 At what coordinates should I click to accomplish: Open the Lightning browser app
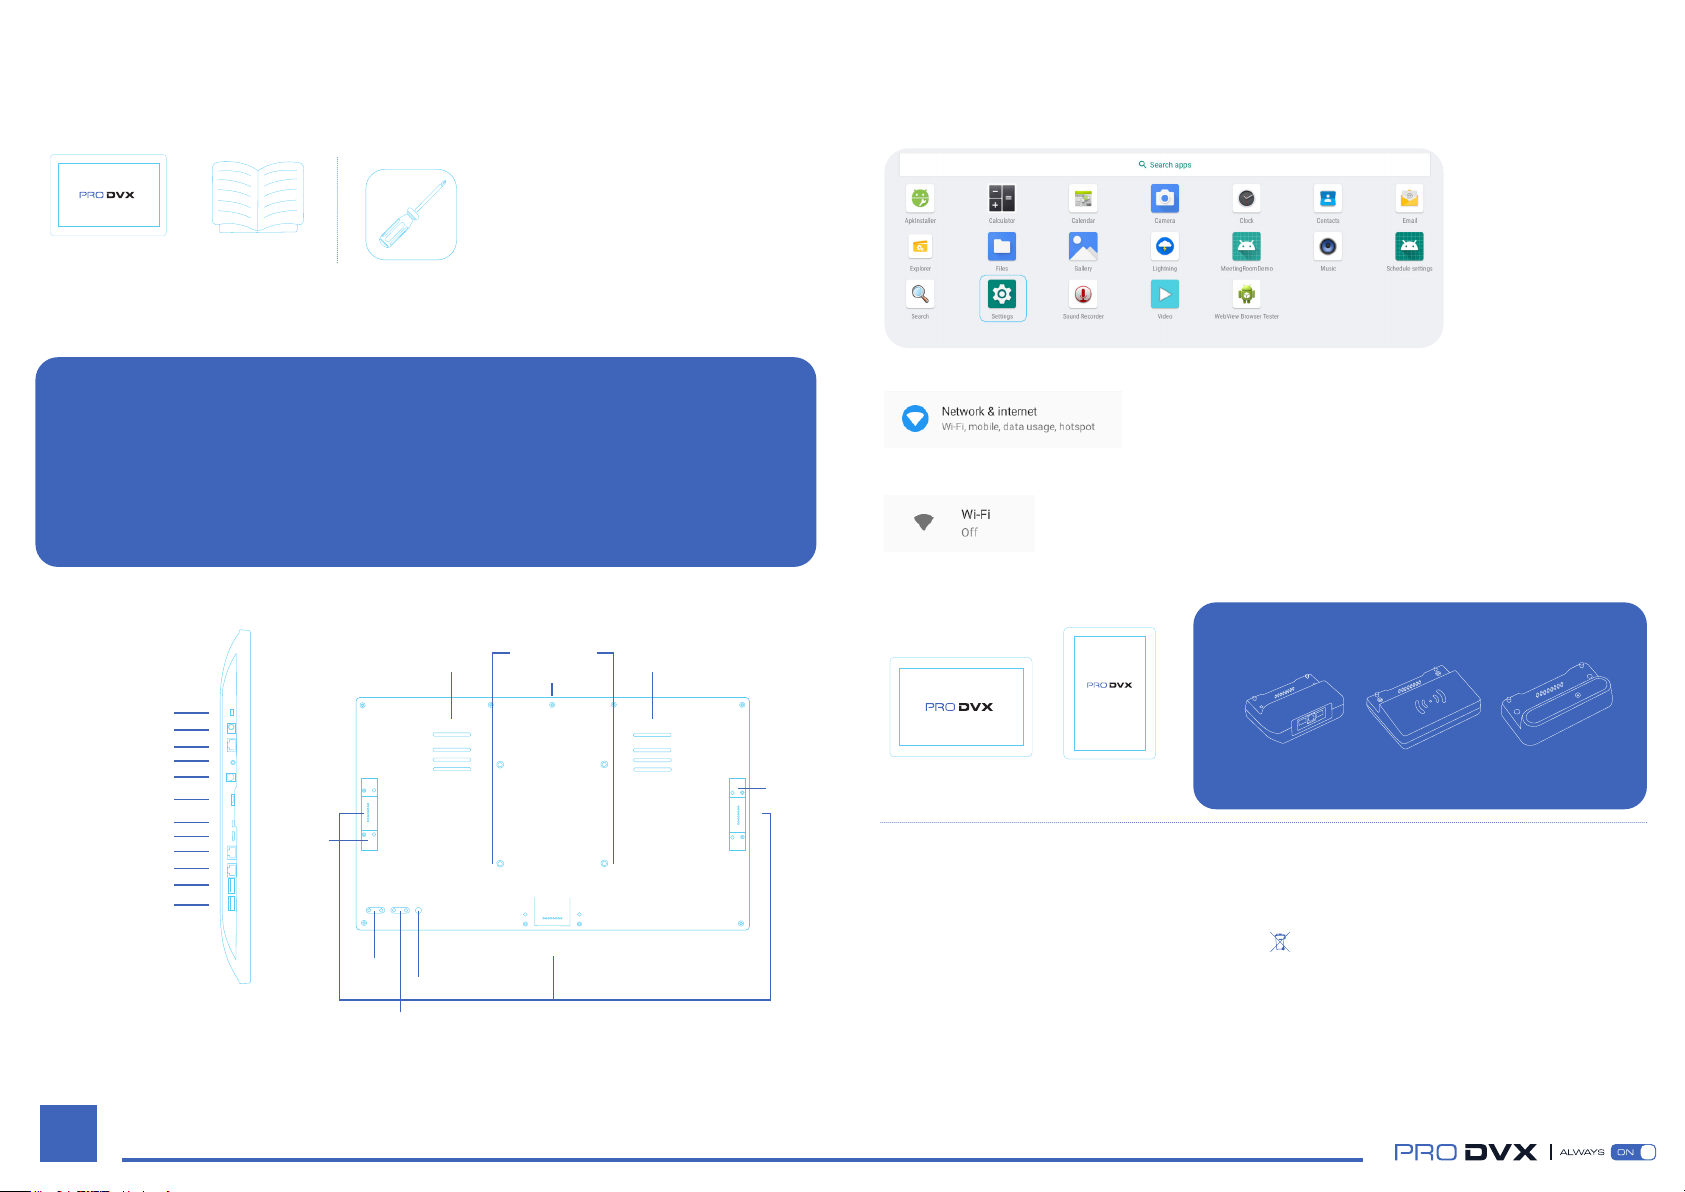coord(1164,247)
